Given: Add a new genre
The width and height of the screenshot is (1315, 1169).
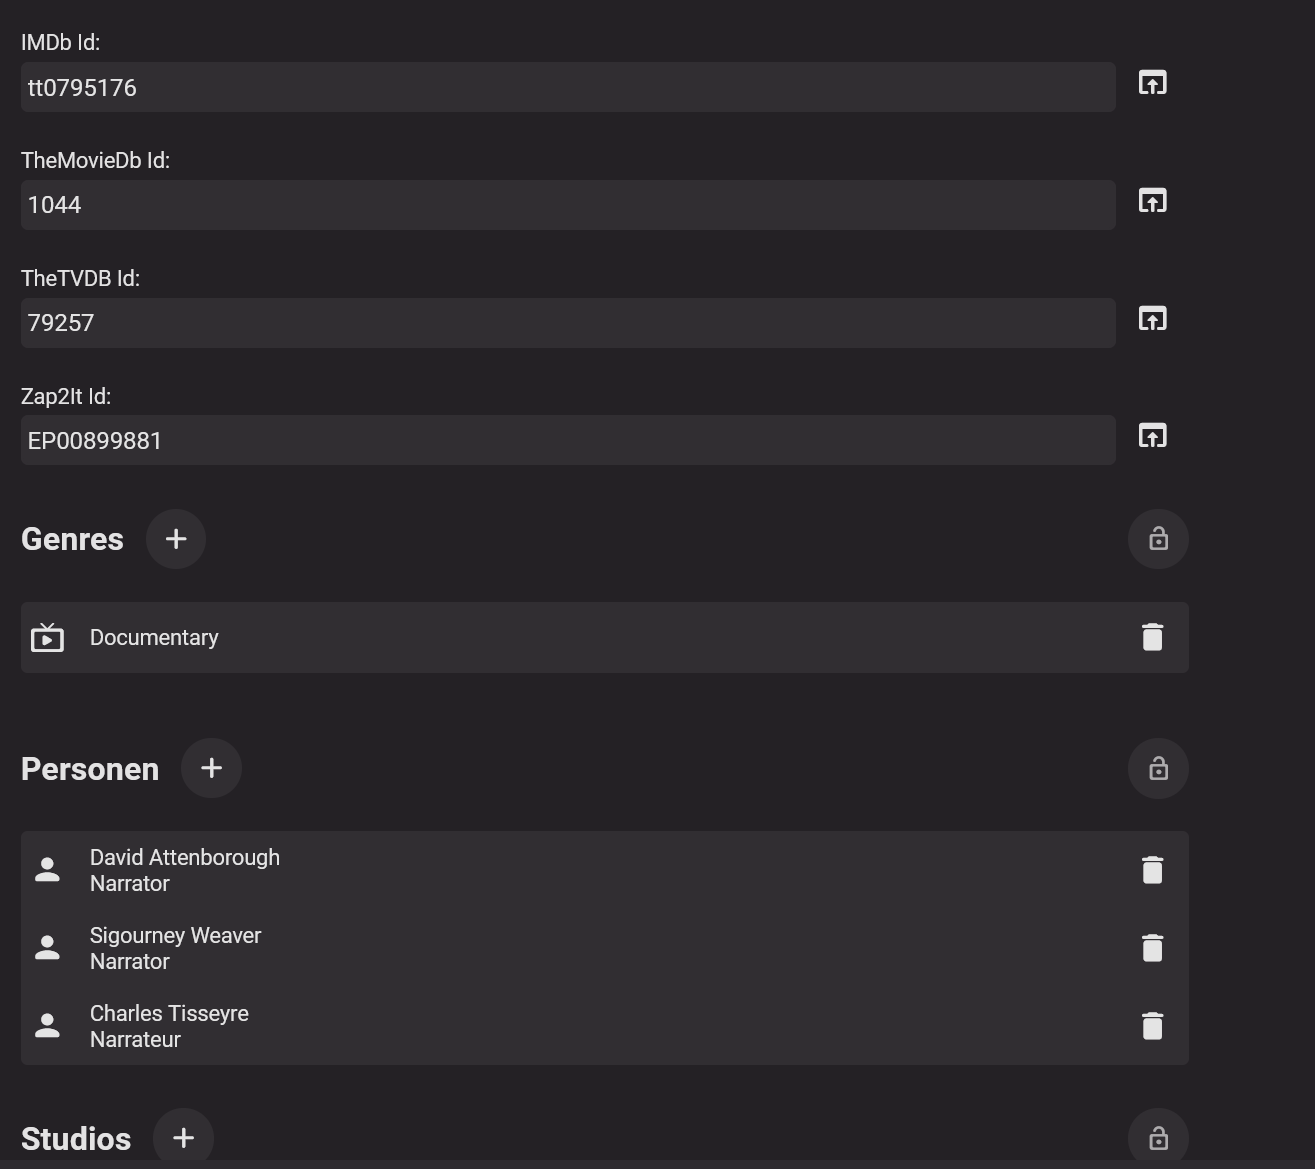Looking at the screenshot, I should [176, 539].
